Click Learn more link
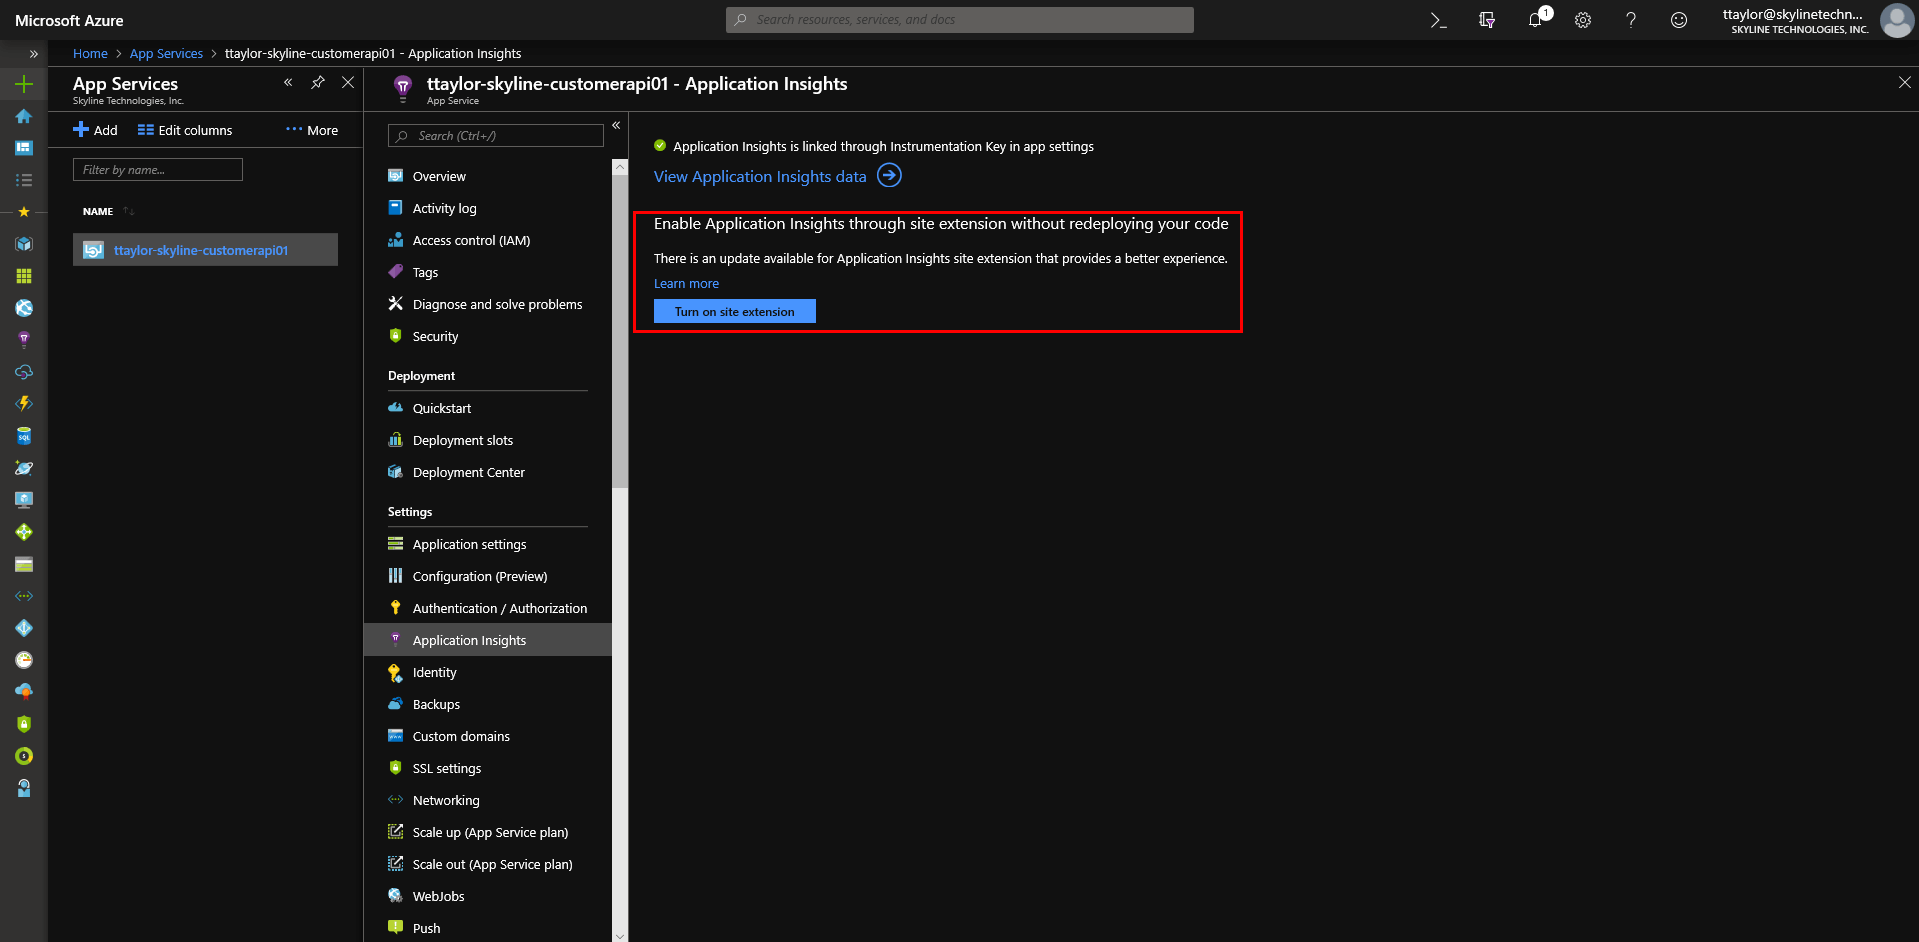The width and height of the screenshot is (1919, 942). (686, 284)
